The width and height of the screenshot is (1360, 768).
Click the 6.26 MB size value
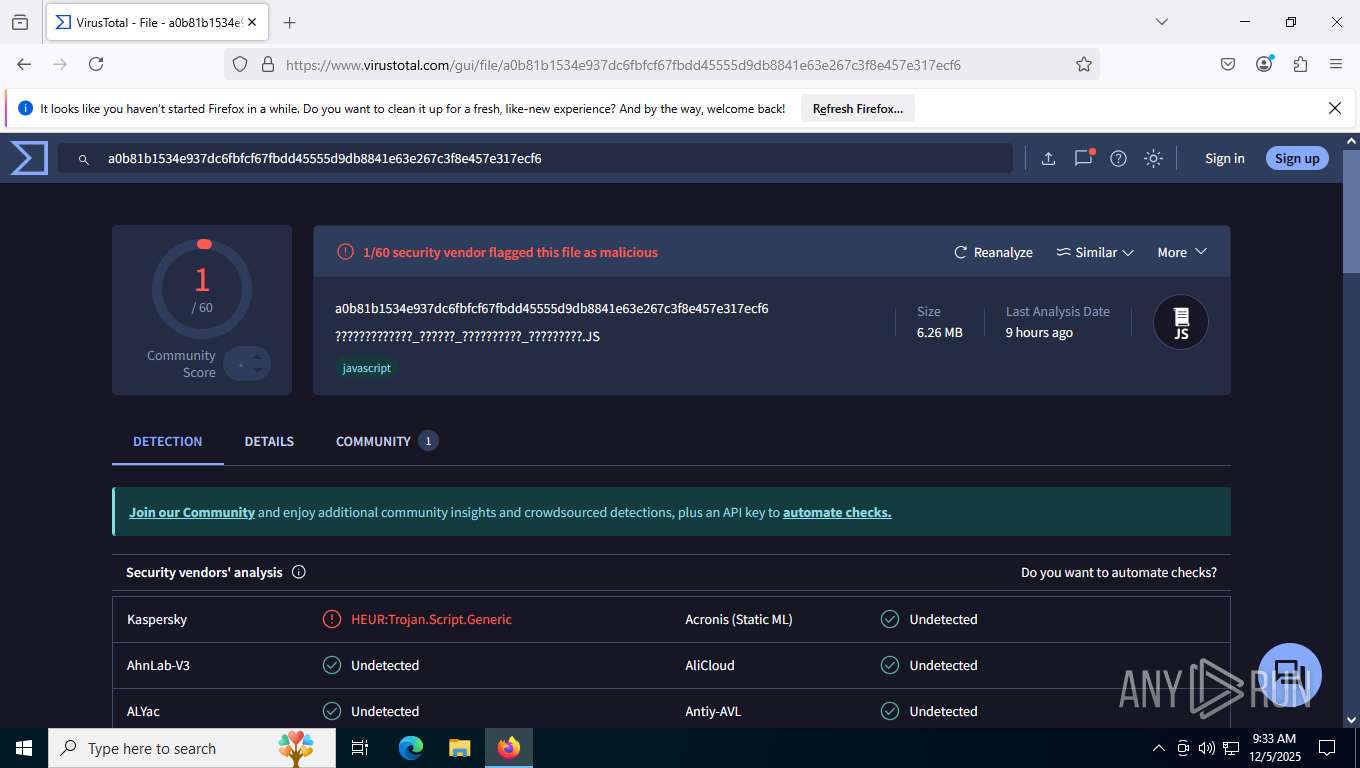[939, 332]
